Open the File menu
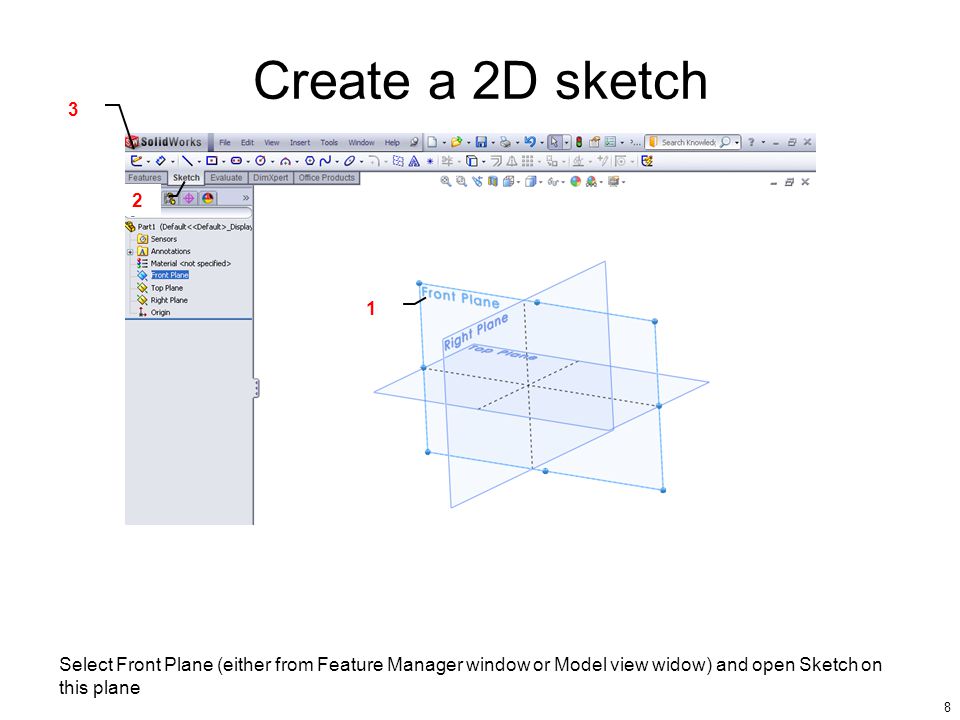Screen dimensions: 960x720 pyautogui.click(x=225, y=142)
